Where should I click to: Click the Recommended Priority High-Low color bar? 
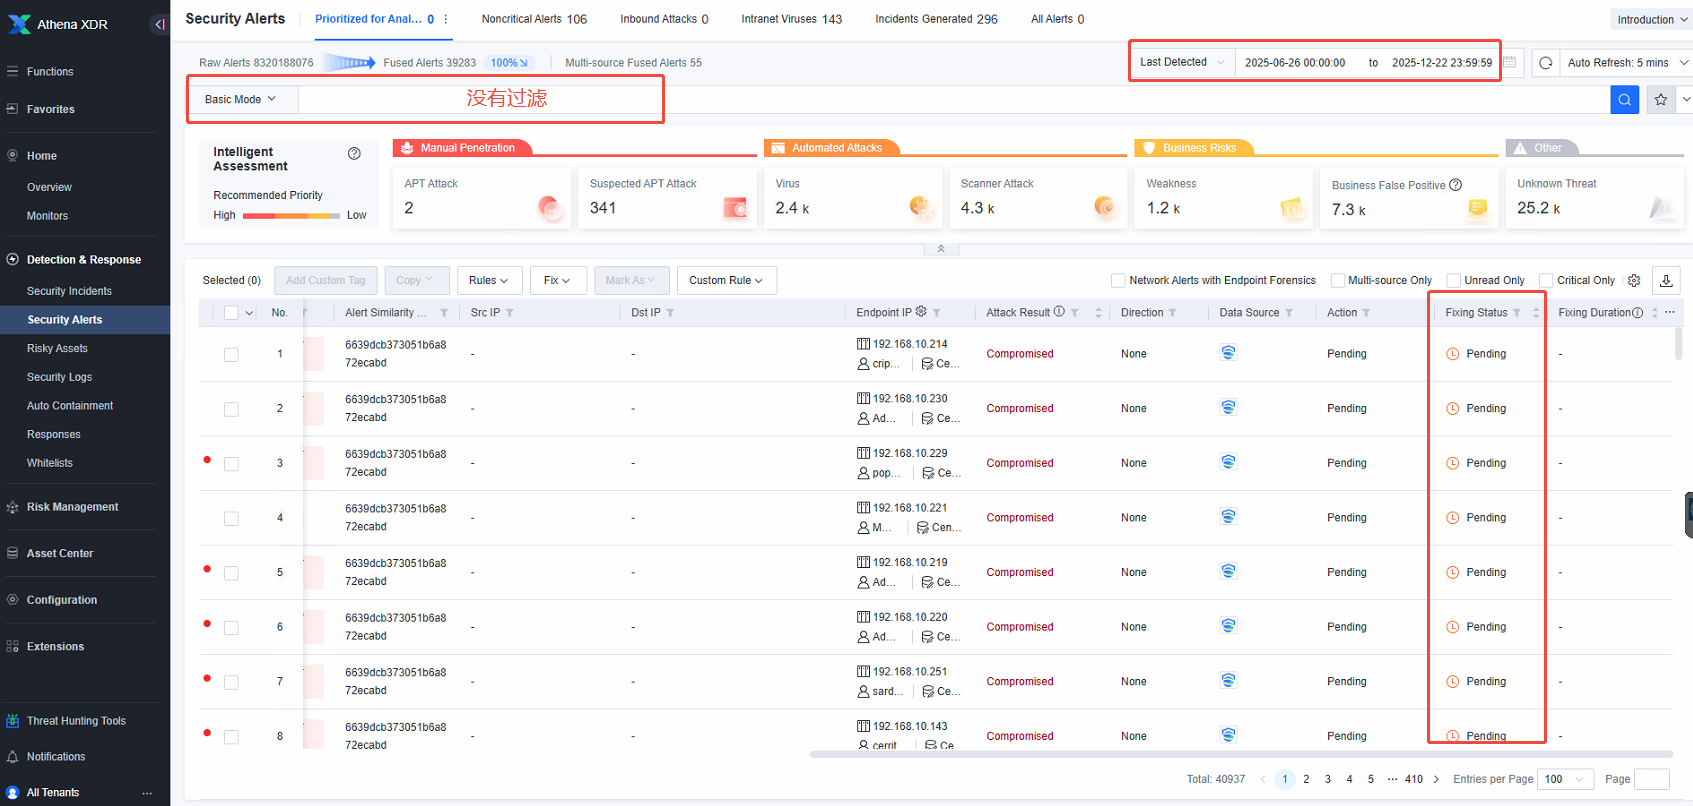pyautogui.click(x=291, y=215)
